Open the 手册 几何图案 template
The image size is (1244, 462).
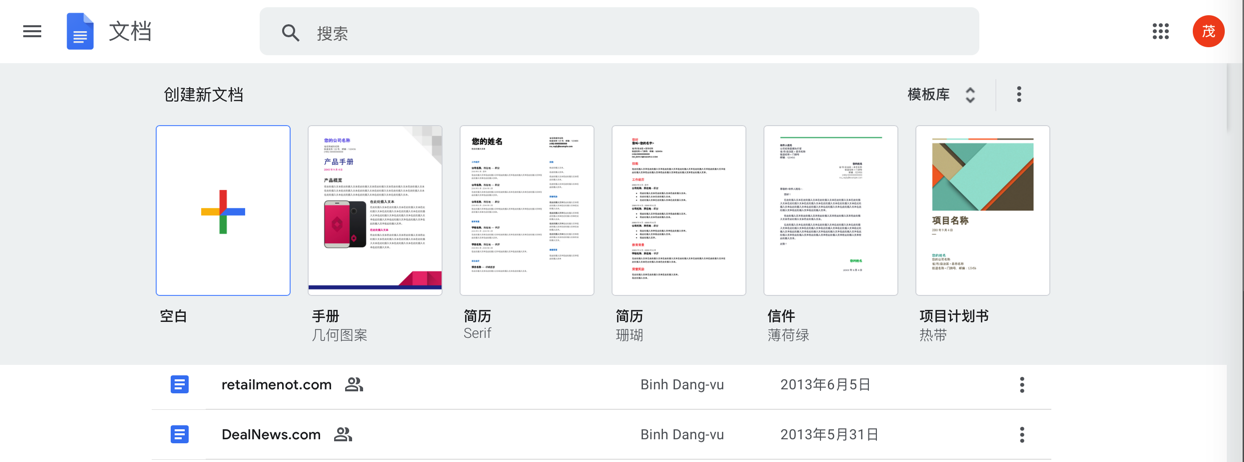[375, 210]
